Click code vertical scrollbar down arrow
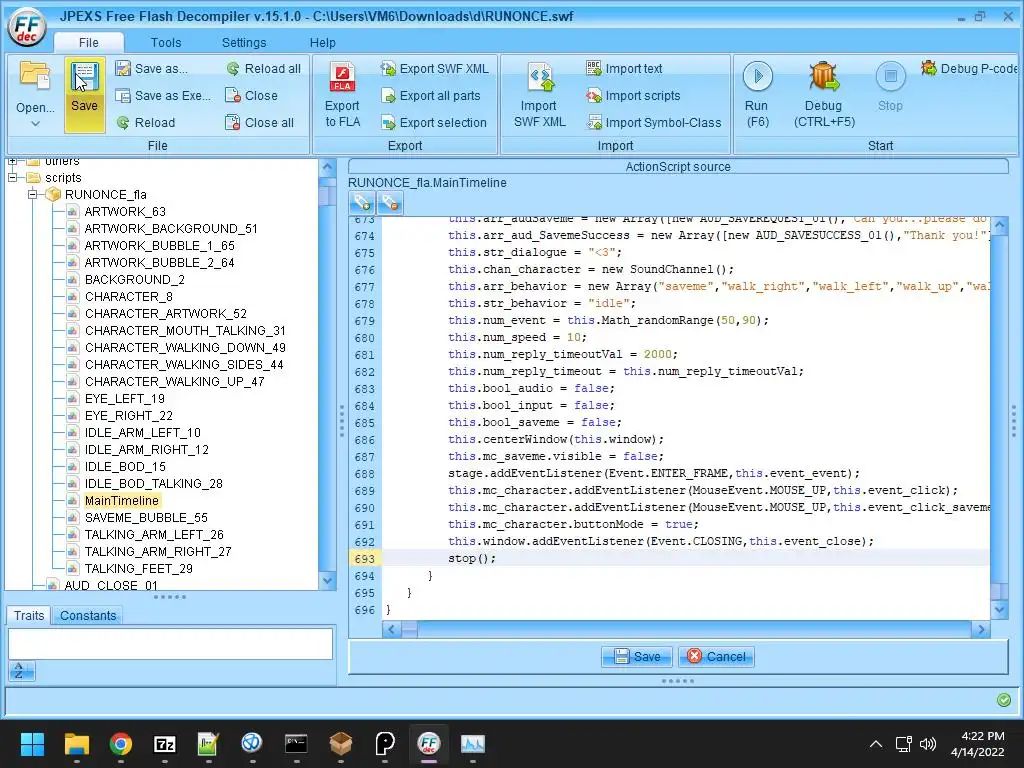This screenshot has width=1024, height=768. [999, 609]
